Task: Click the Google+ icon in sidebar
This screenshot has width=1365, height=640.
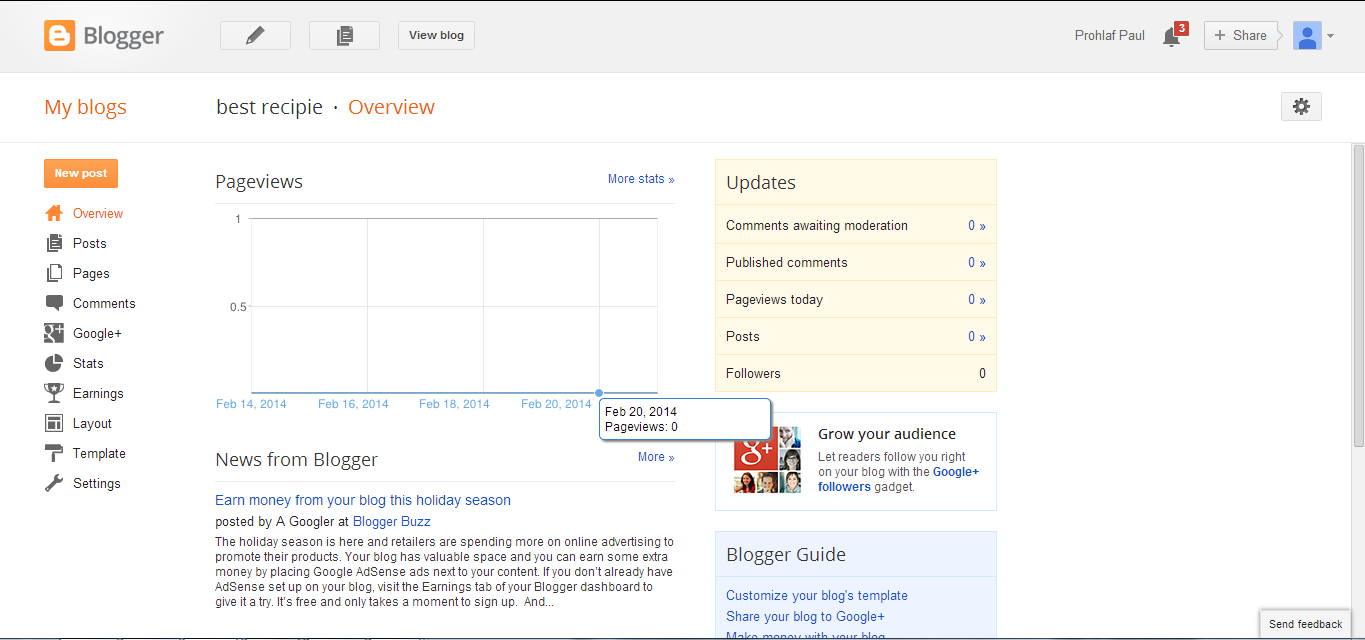Action: tap(54, 333)
